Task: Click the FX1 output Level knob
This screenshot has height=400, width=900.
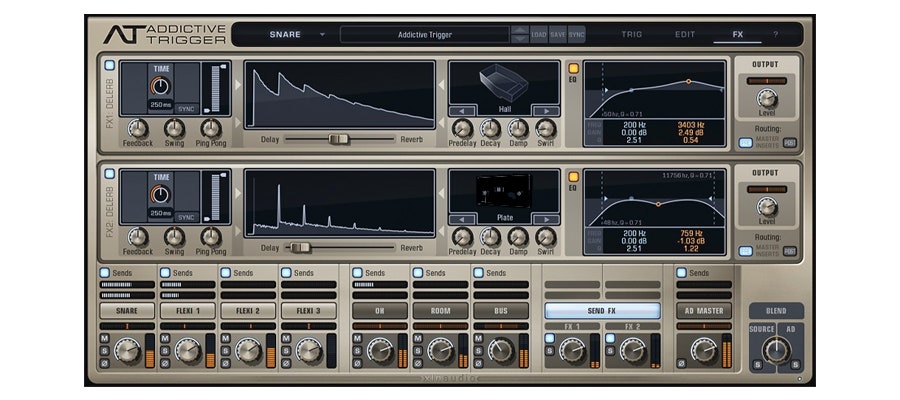Action: tap(767, 98)
